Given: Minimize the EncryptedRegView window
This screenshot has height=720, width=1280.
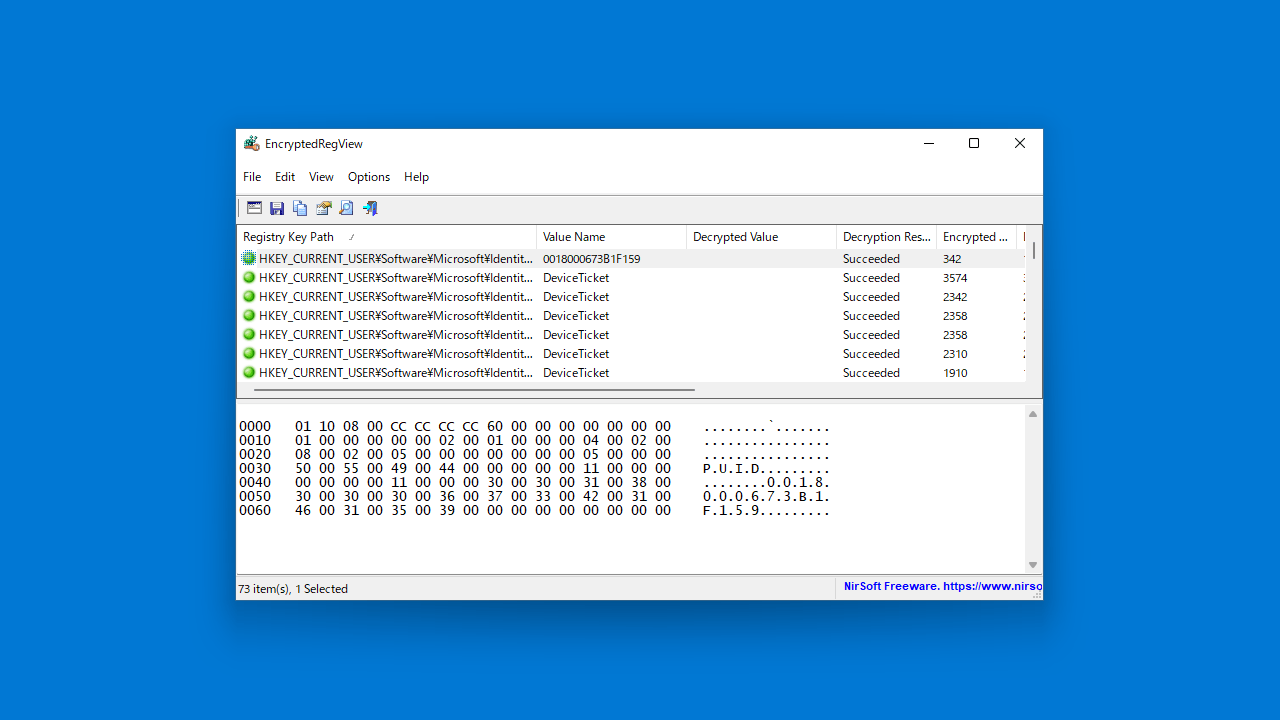Looking at the screenshot, I should tap(928, 143).
